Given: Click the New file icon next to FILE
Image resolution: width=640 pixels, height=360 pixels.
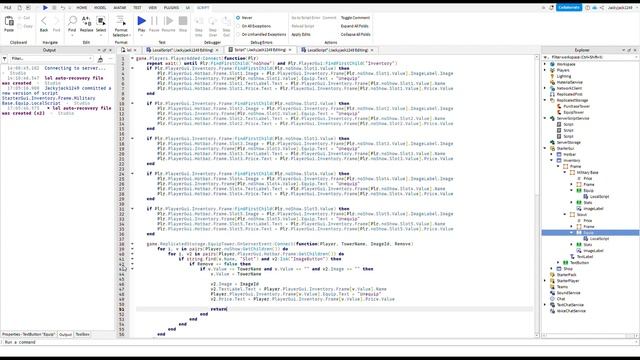Looking at the screenshot, I should [19, 7].
